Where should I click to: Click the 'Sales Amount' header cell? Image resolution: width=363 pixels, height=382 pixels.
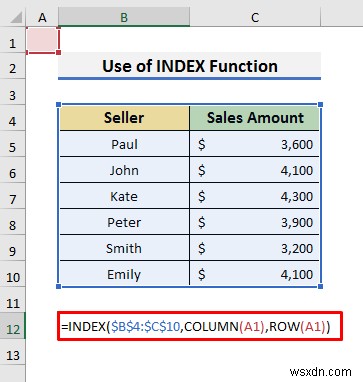(x=255, y=118)
